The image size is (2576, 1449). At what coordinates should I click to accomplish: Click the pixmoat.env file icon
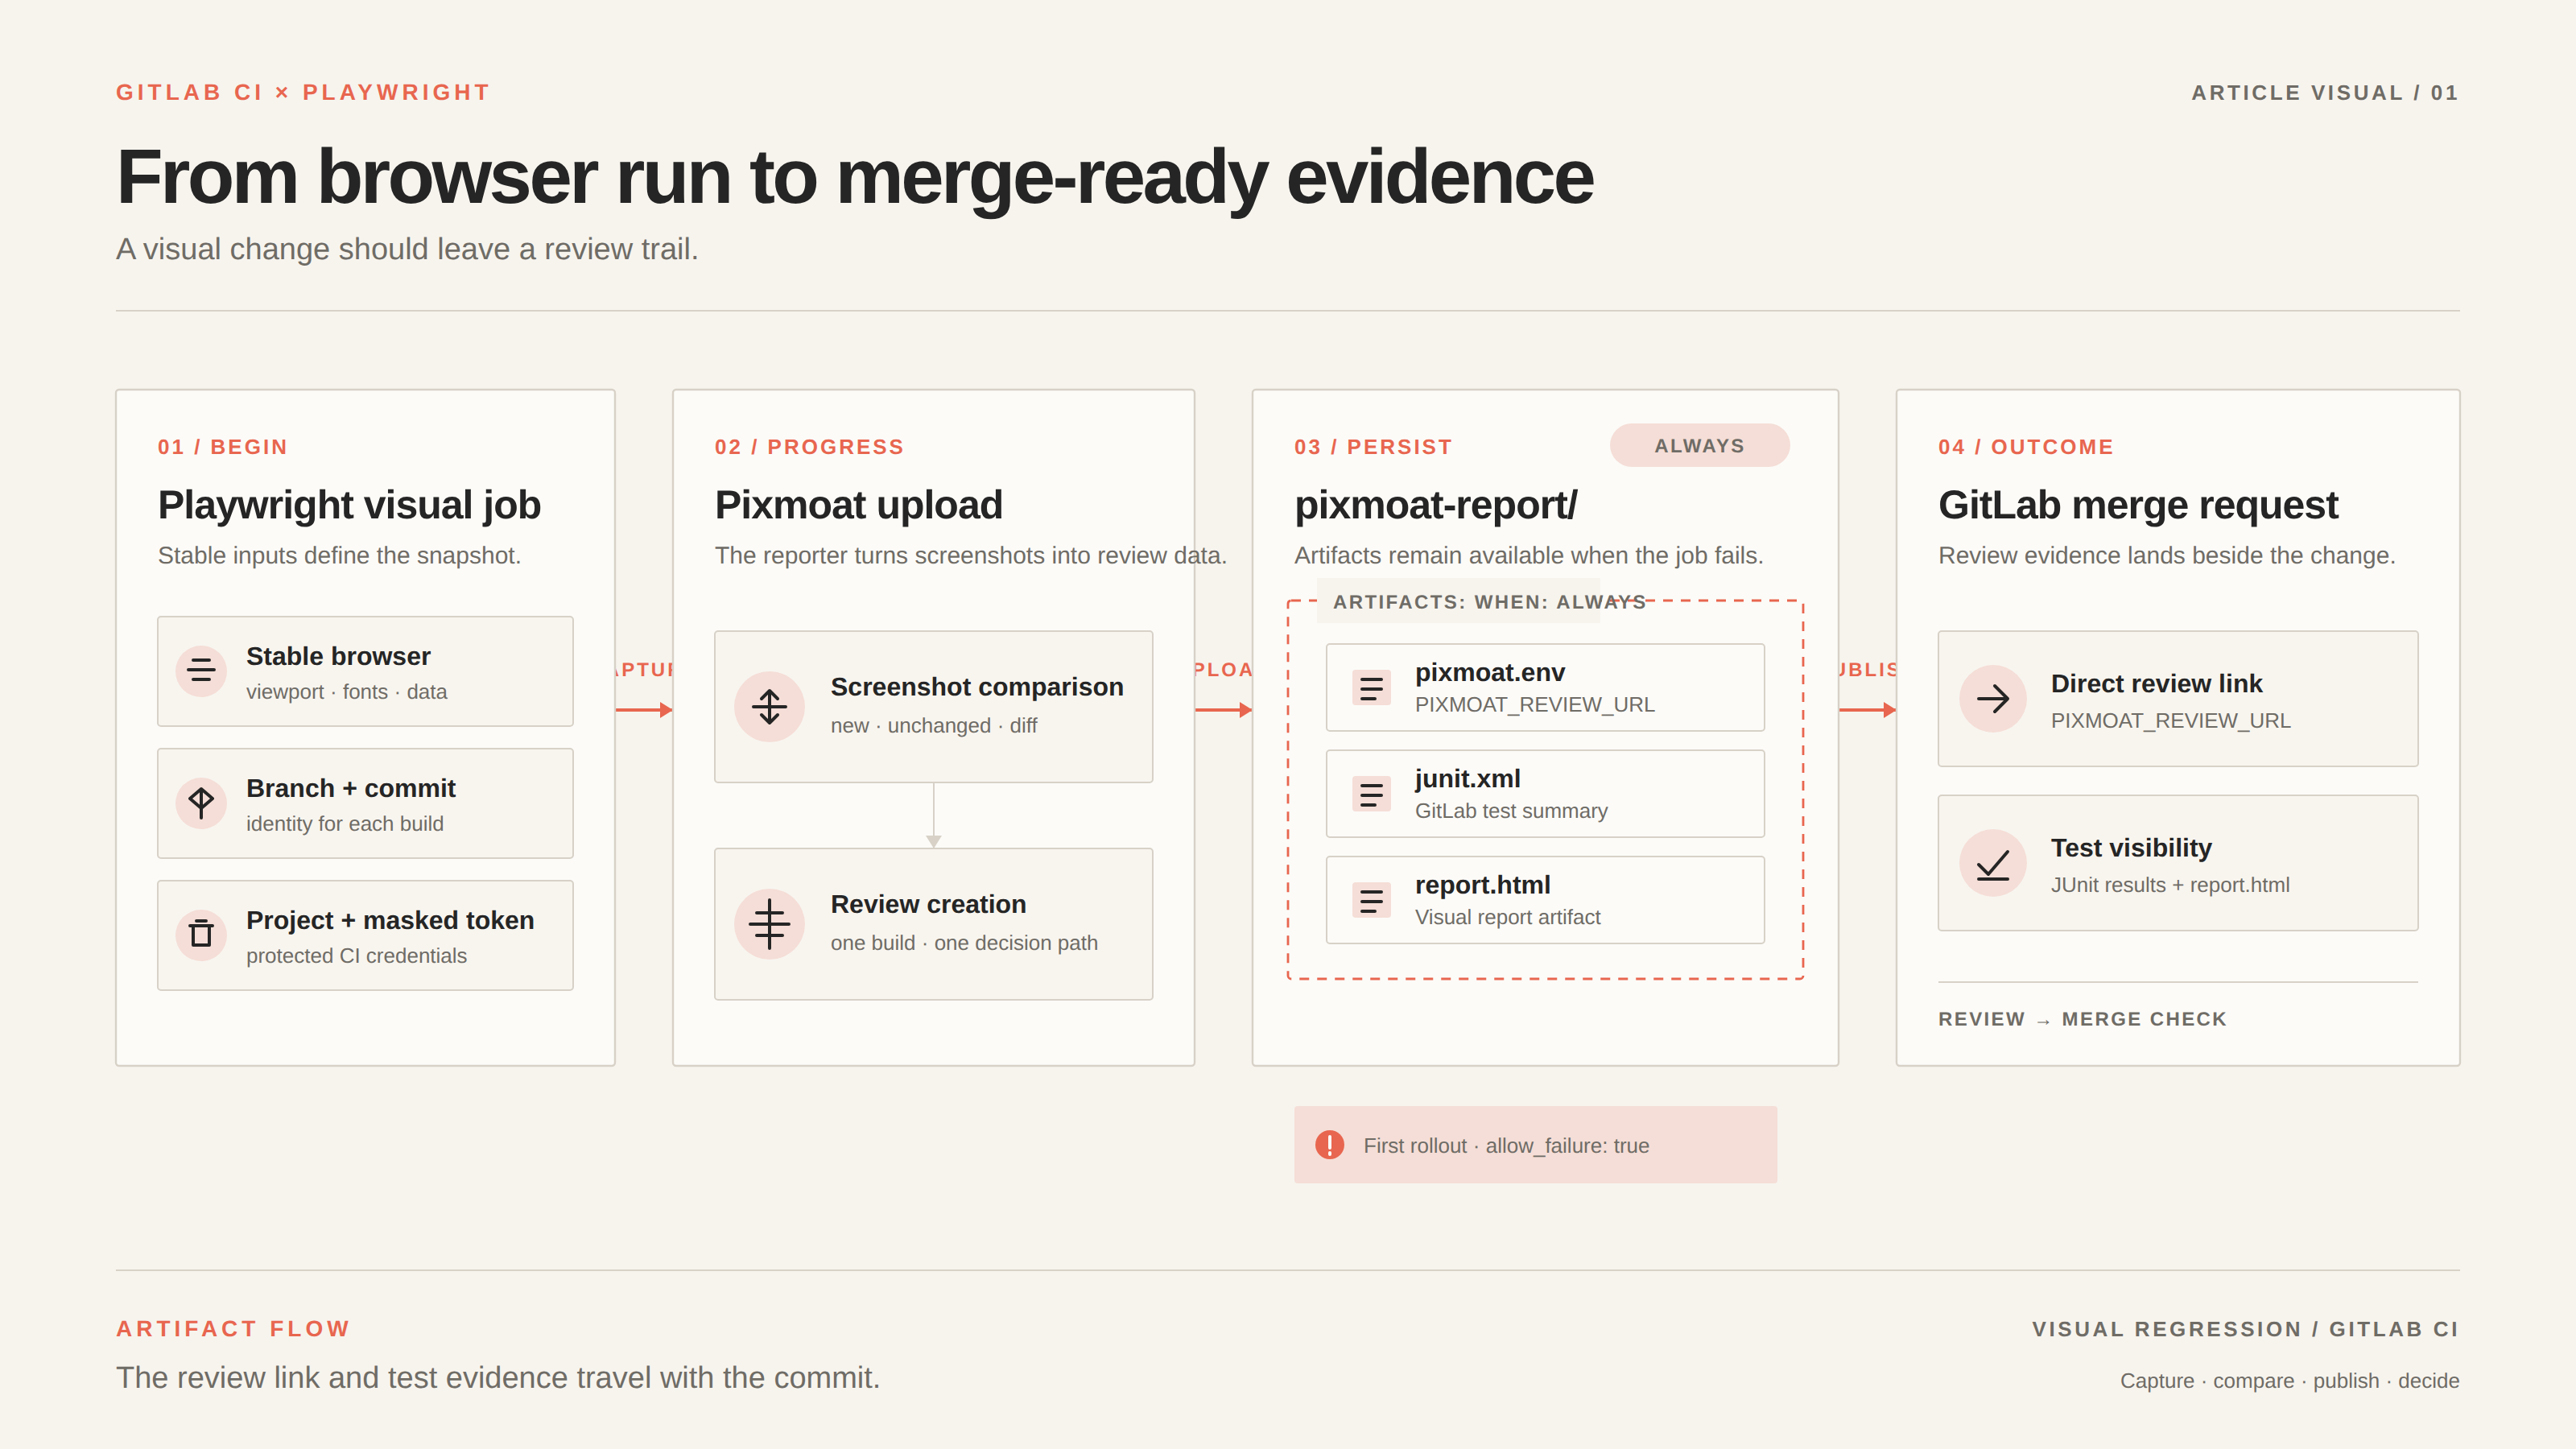click(x=1371, y=688)
